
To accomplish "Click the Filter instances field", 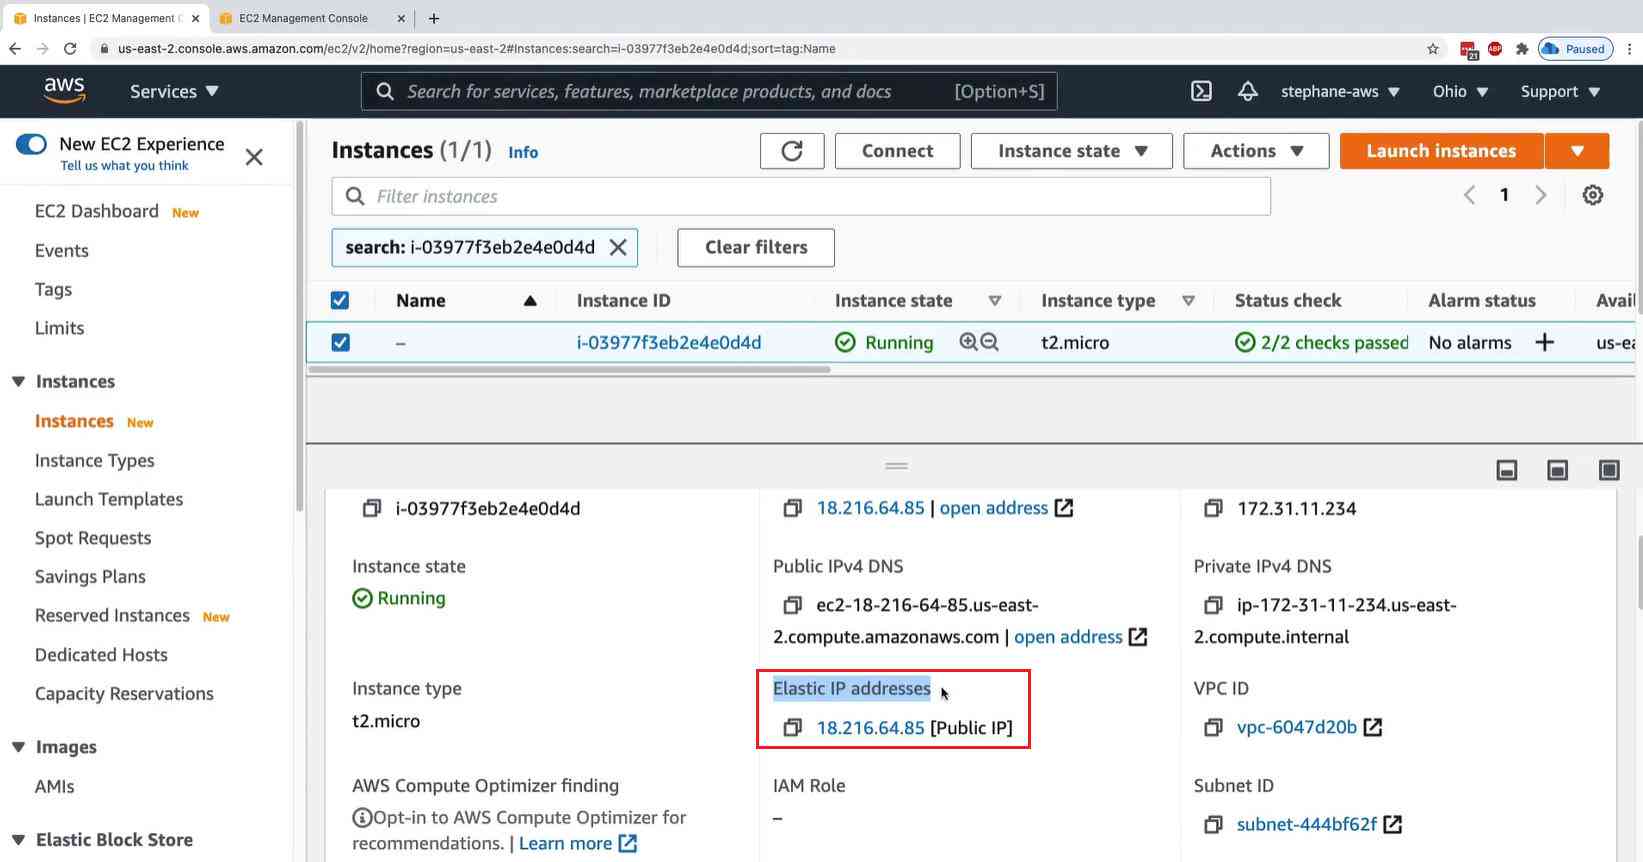I will click(801, 196).
